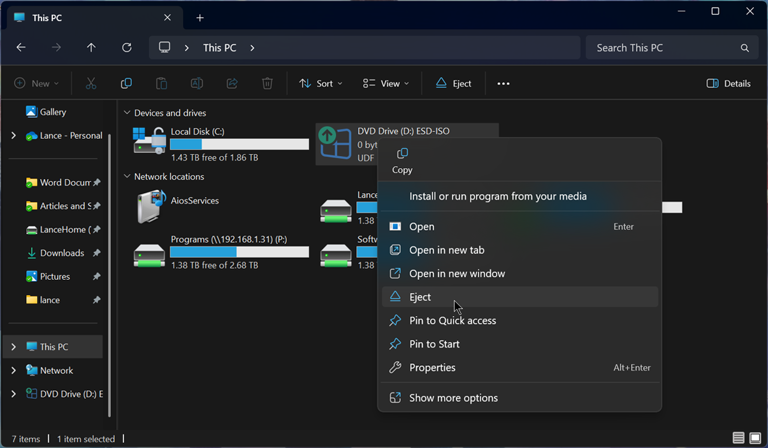Click '1 item selected' status text
Viewport: 768px width, 448px height.
click(x=86, y=439)
